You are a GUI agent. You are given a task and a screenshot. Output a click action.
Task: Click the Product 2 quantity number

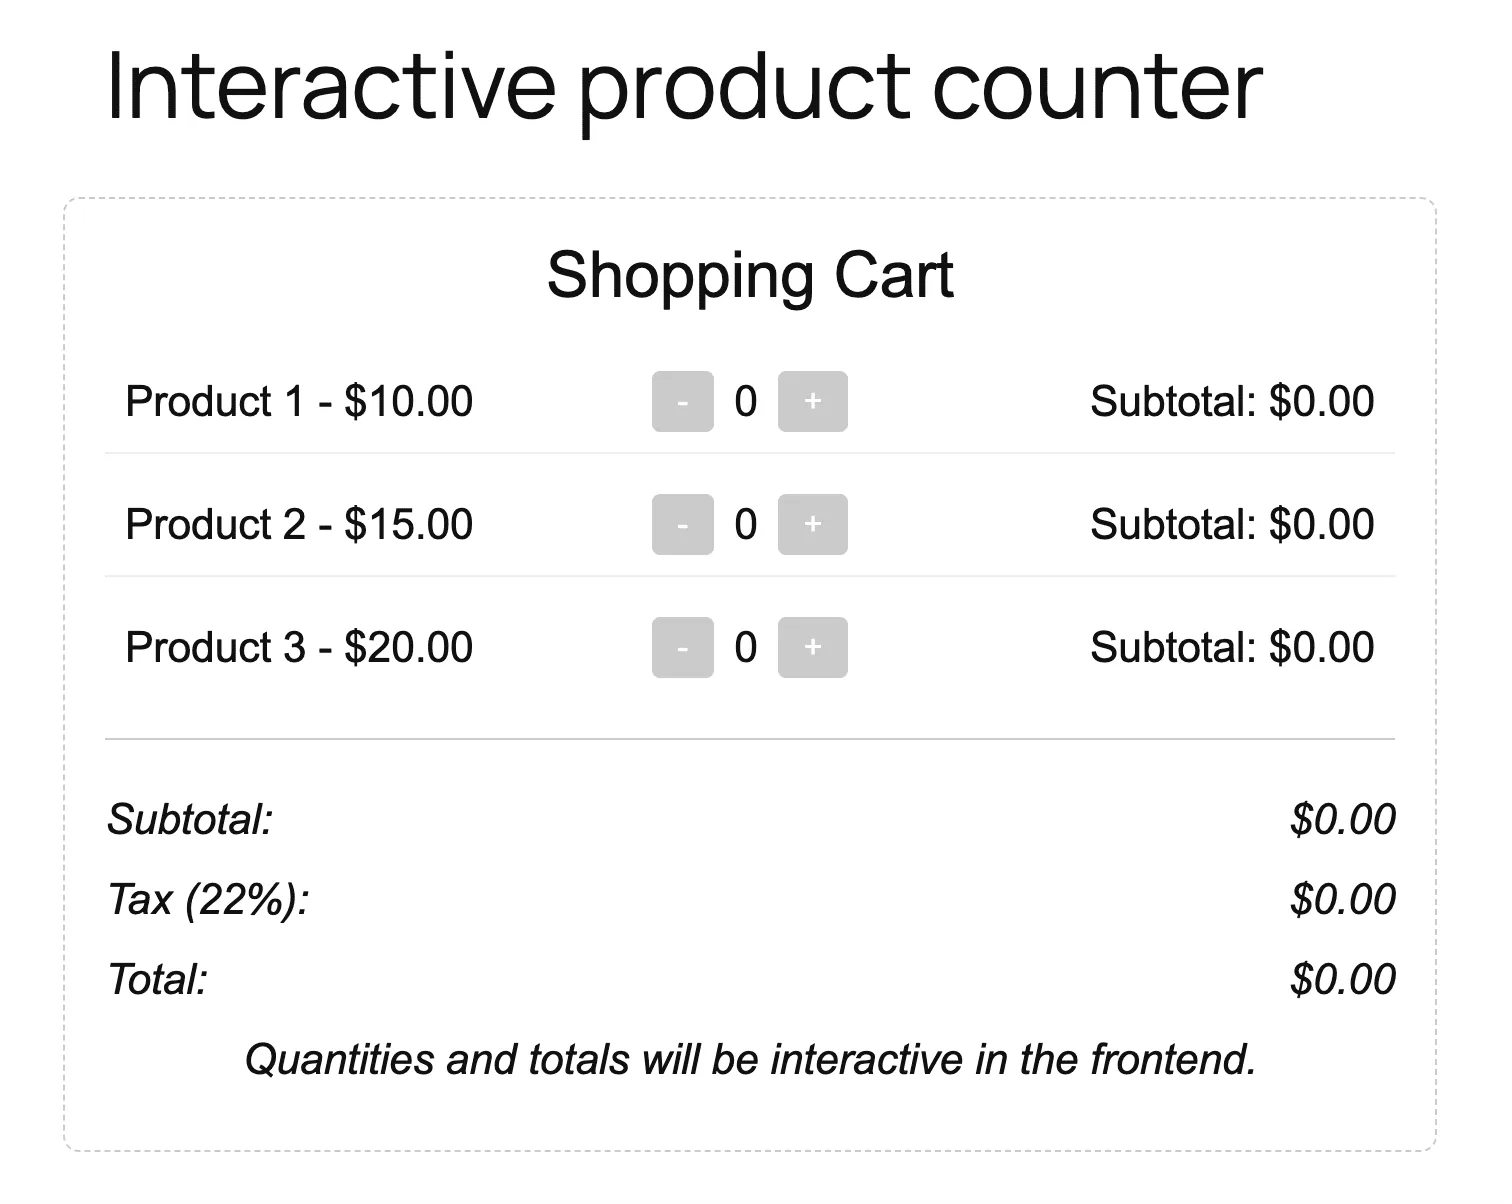pyautogui.click(x=746, y=525)
